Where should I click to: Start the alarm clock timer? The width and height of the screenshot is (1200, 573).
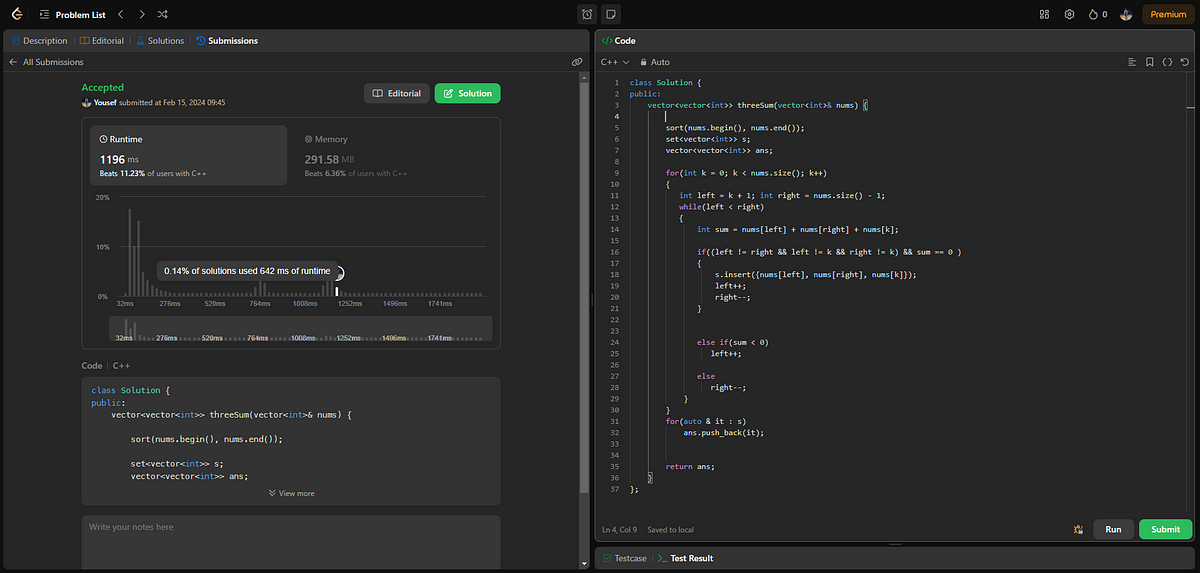tap(587, 14)
